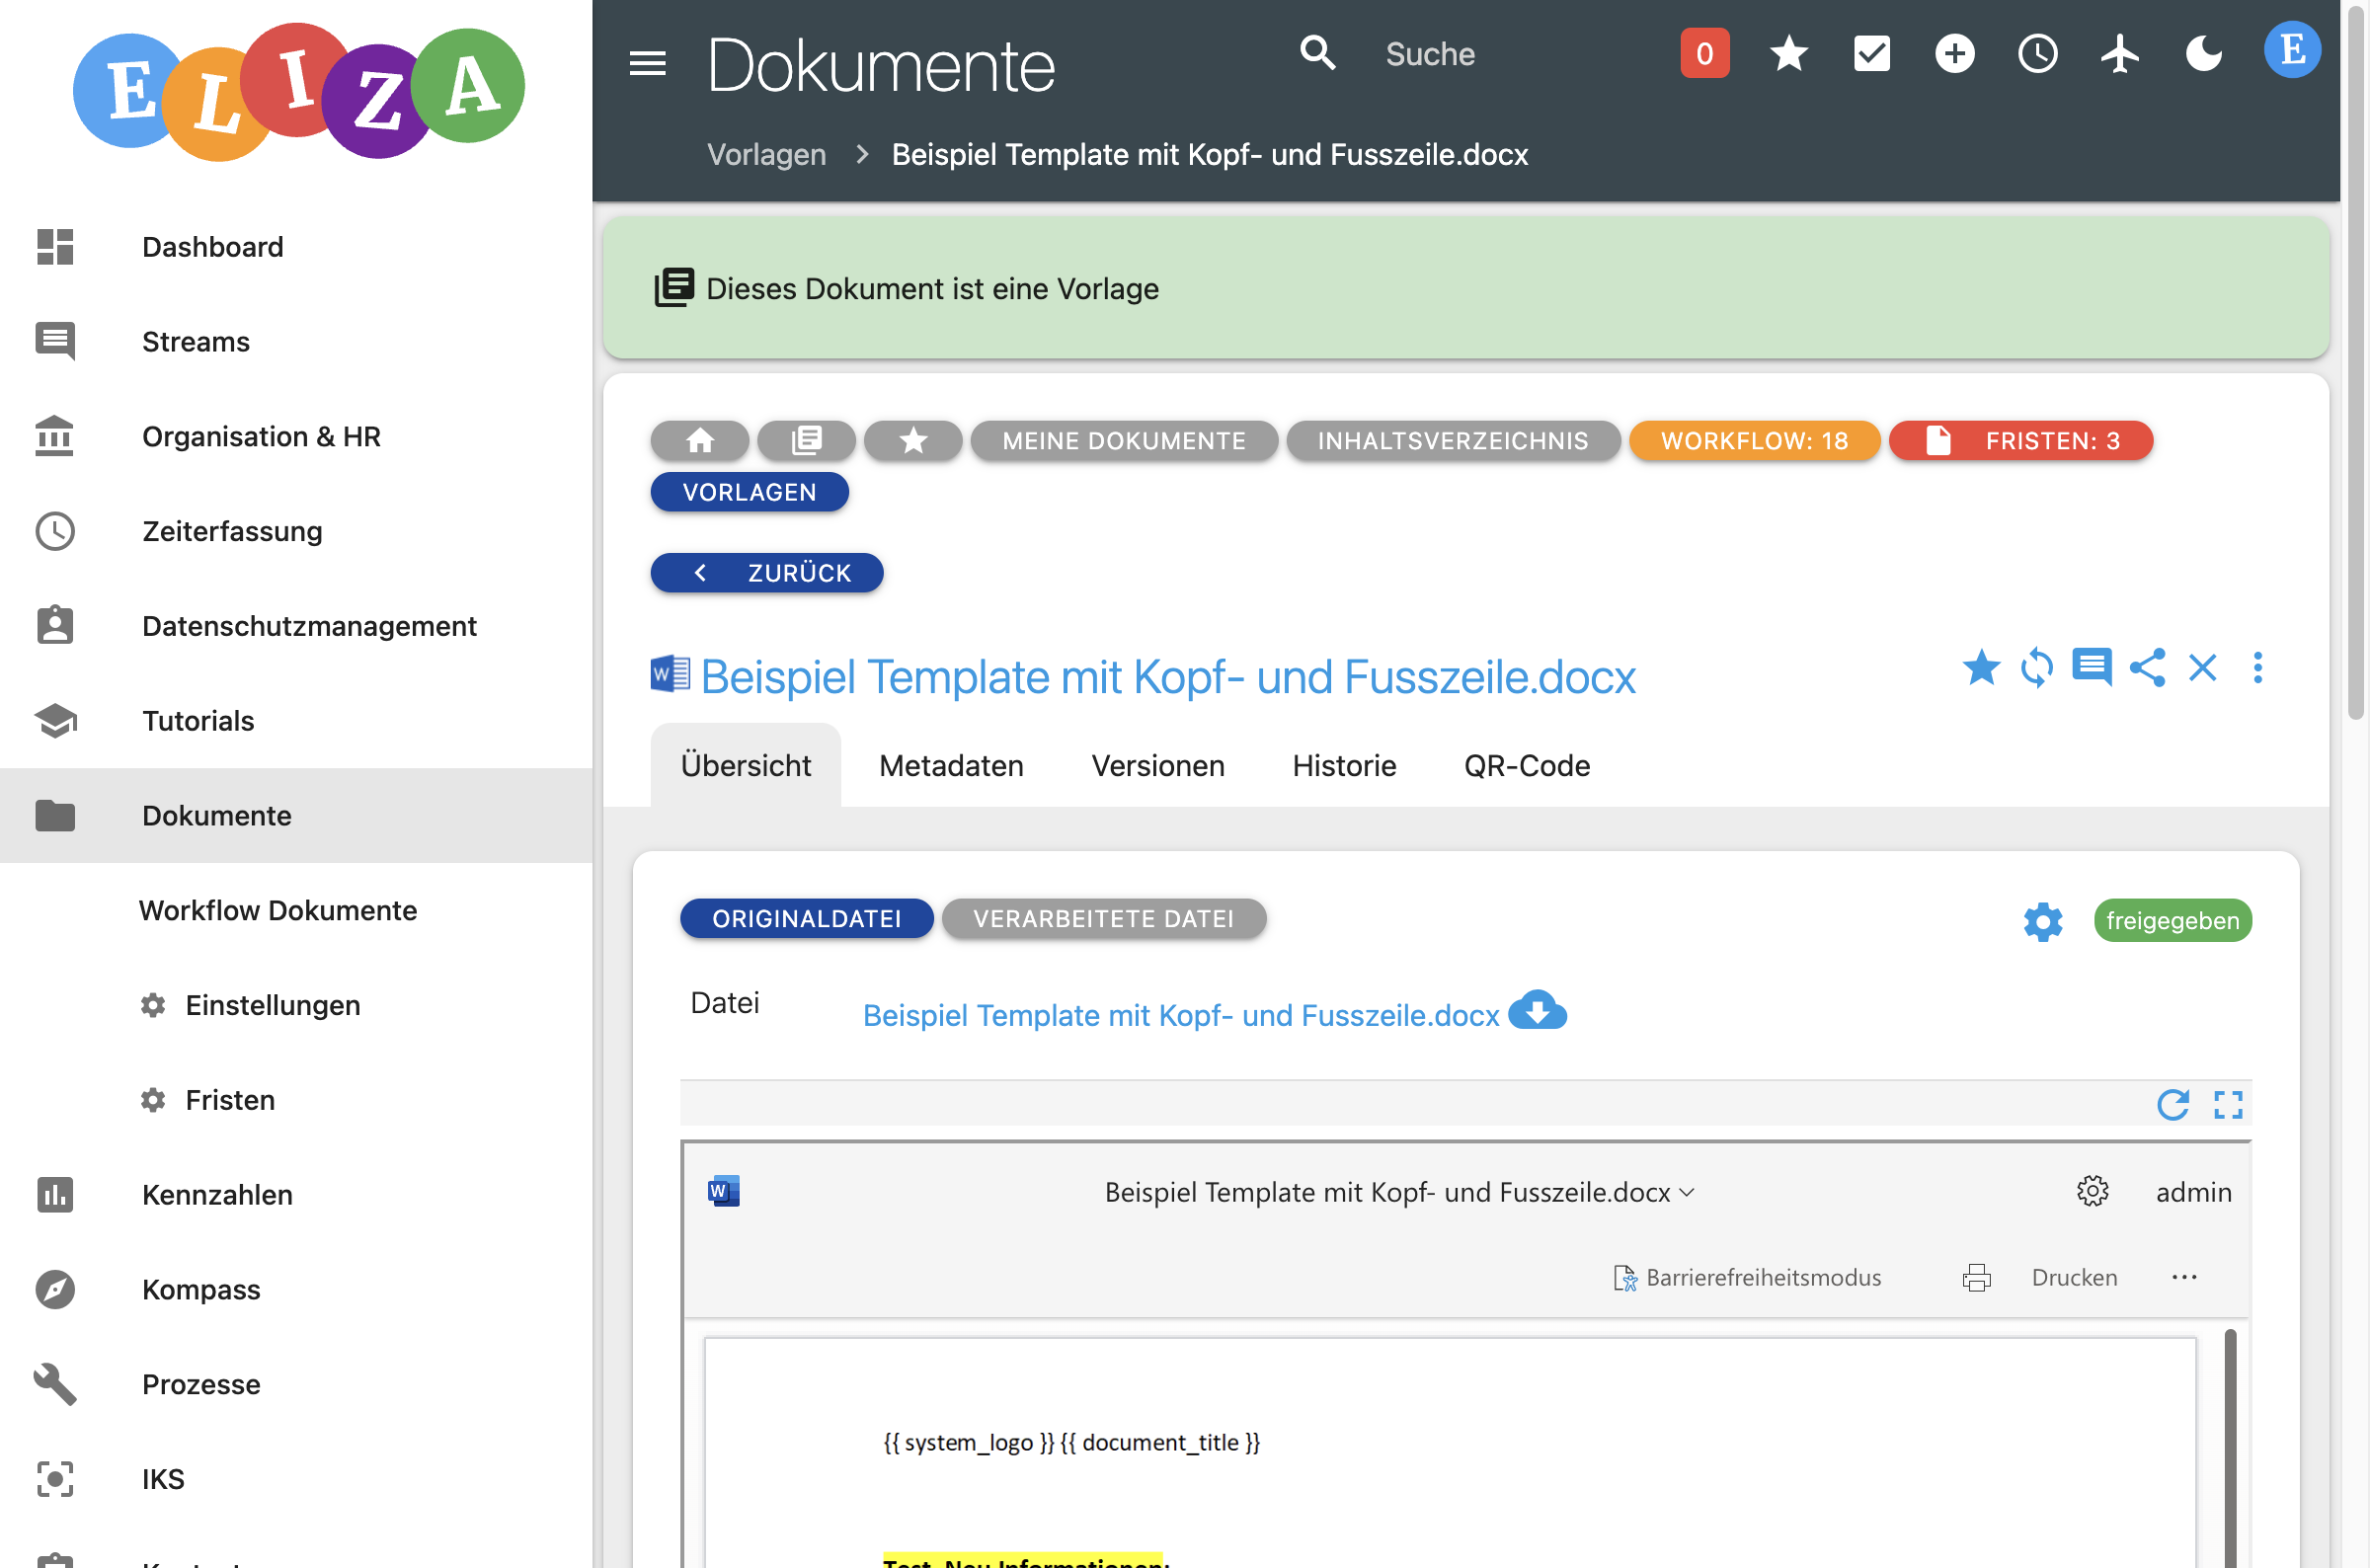Open Einstellungen submenu item
2370x1568 pixels.
click(x=296, y=1005)
